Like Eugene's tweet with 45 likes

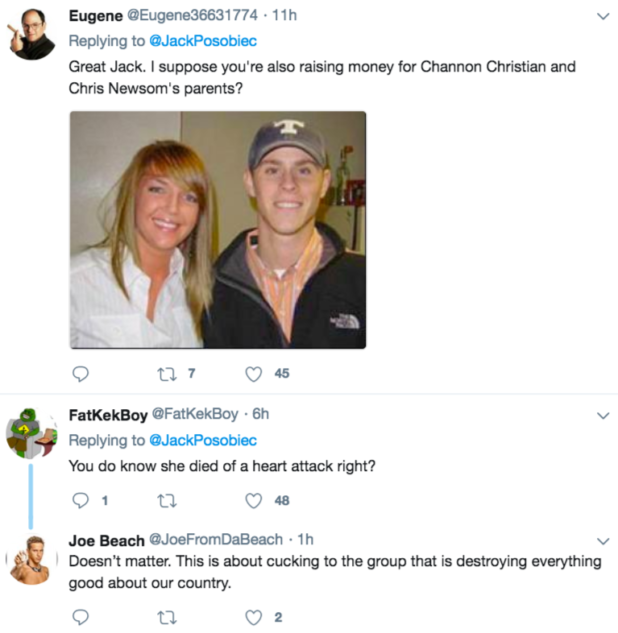(254, 374)
